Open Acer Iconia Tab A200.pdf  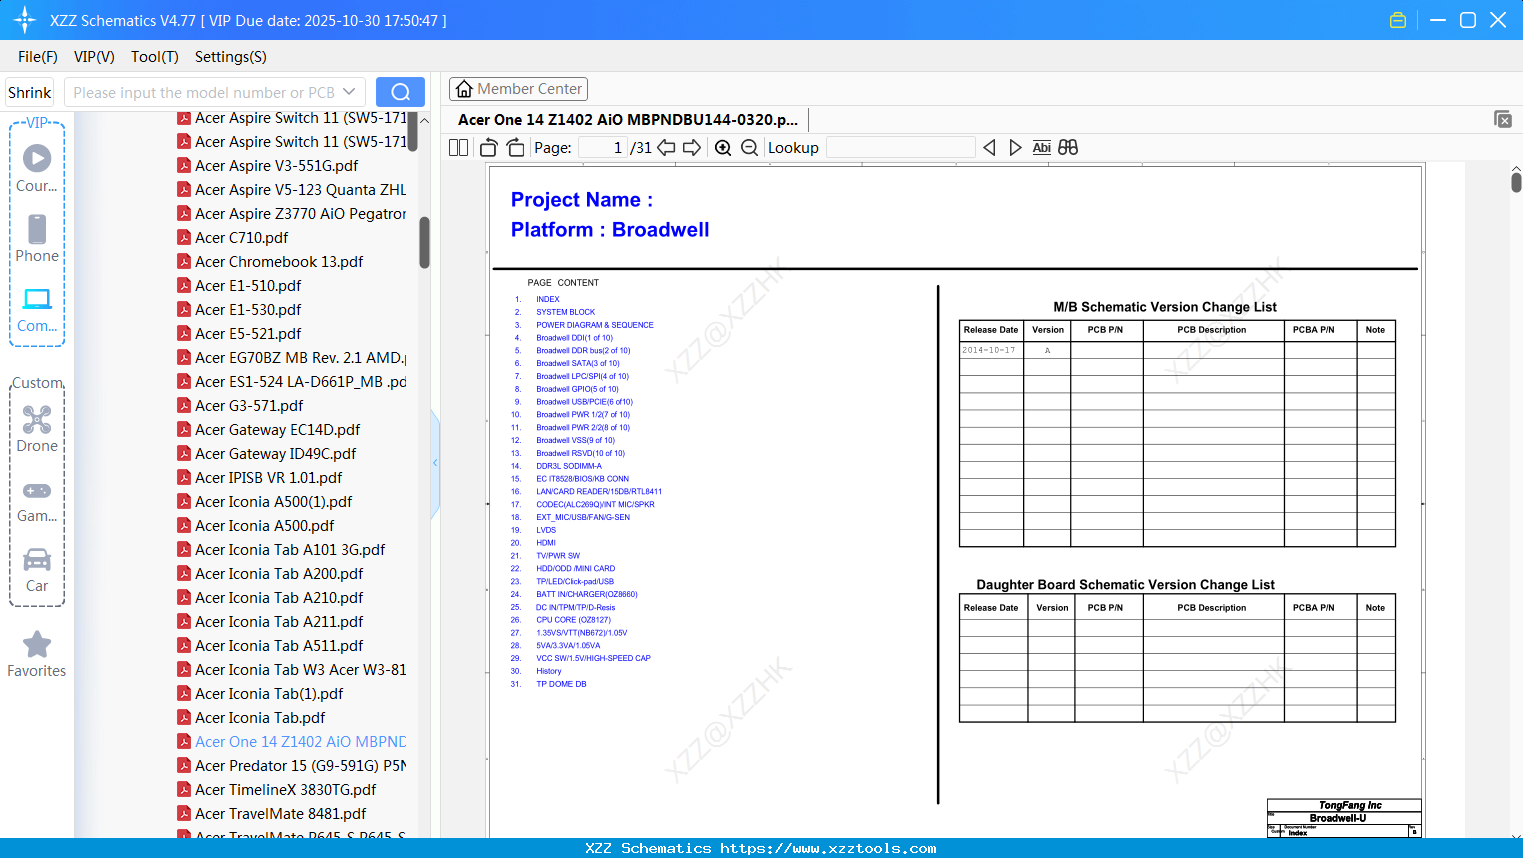click(279, 574)
